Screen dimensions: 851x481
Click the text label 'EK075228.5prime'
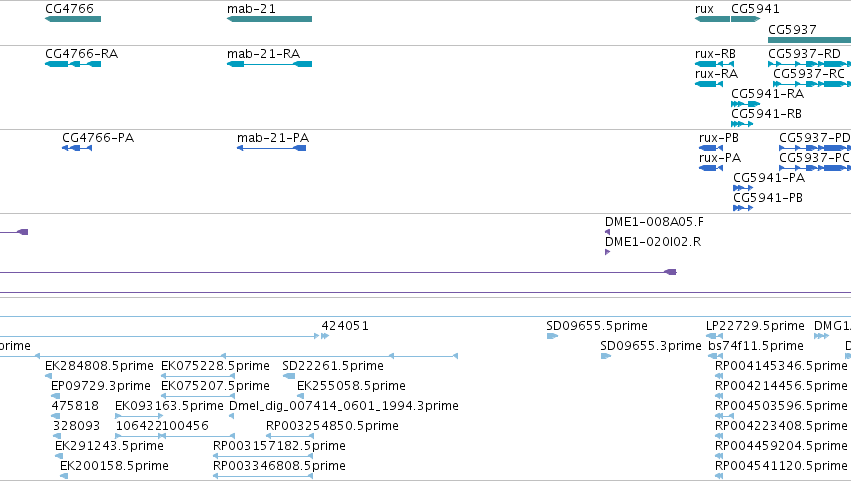coord(215,366)
